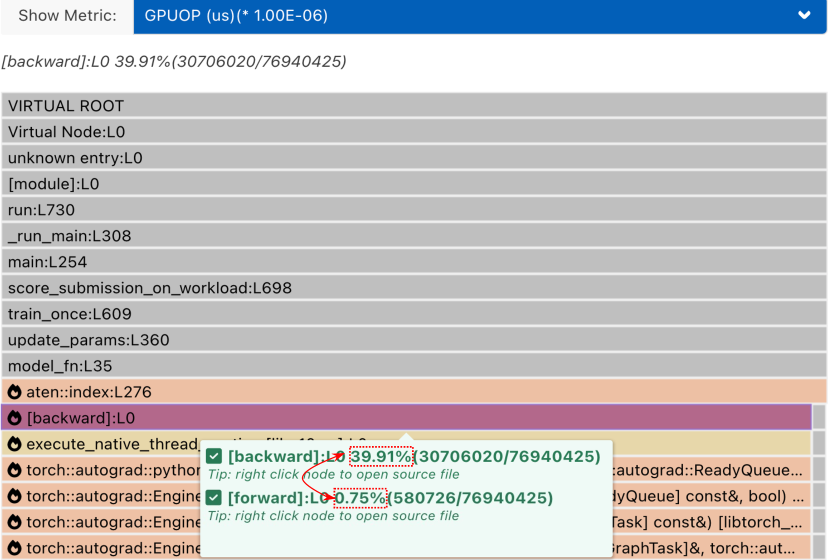This screenshot has width=830, height=560.
Task: Click the flame icon on aten::index:L276 row
Action: click(x=15, y=392)
